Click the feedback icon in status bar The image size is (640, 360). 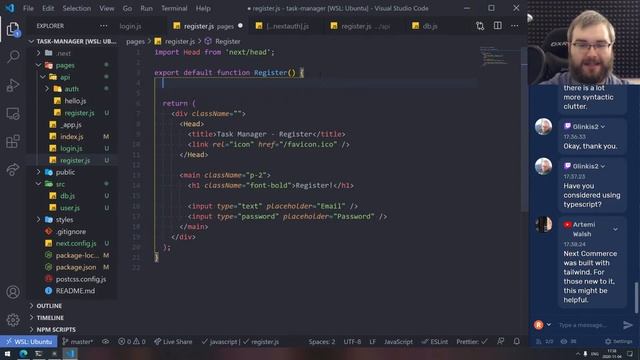click(x=501, y=342)
